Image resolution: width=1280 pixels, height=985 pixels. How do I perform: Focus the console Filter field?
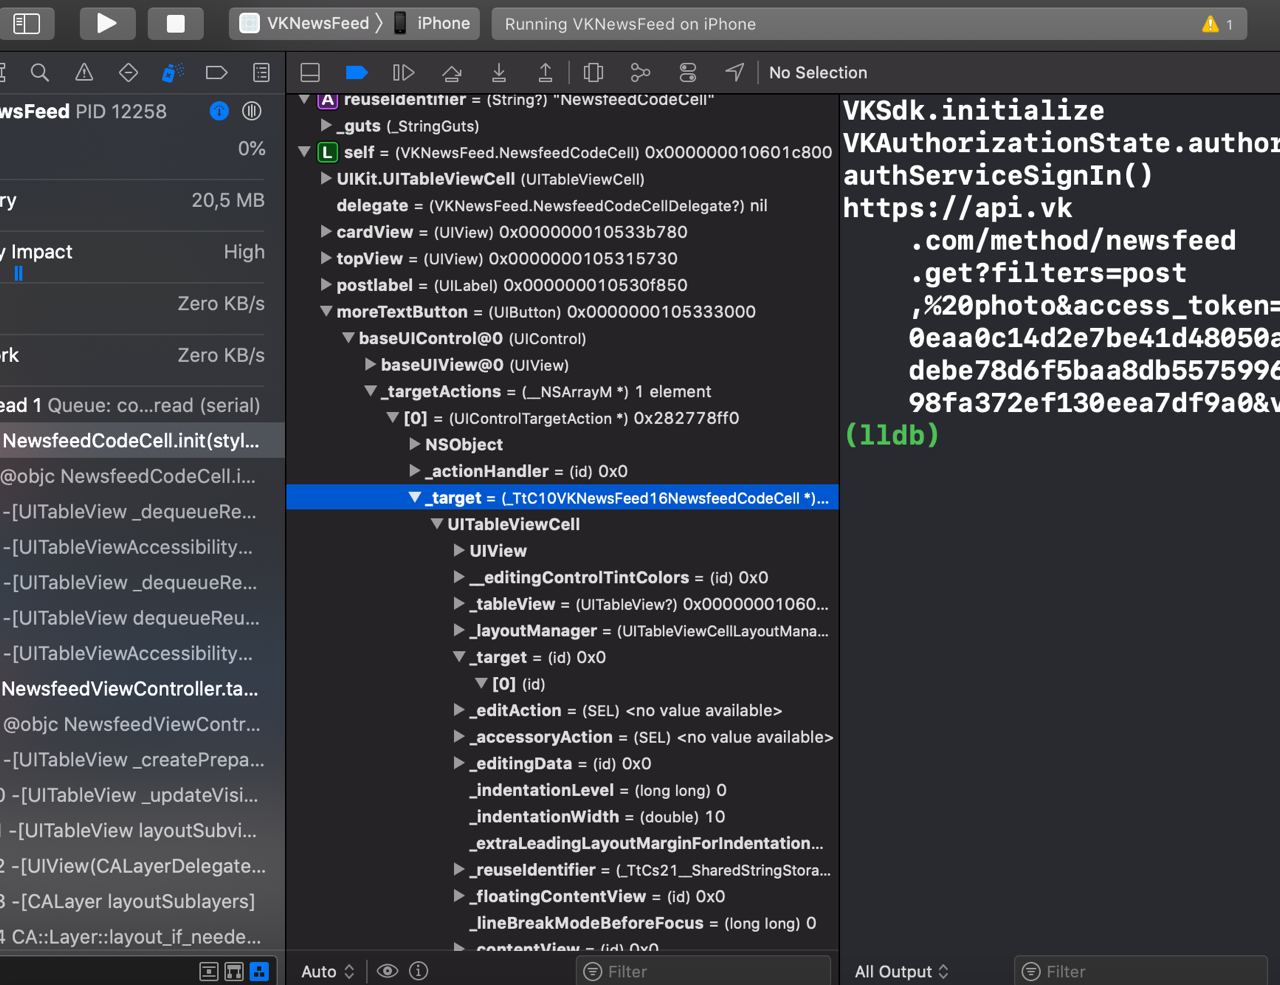coord(1140,971)
